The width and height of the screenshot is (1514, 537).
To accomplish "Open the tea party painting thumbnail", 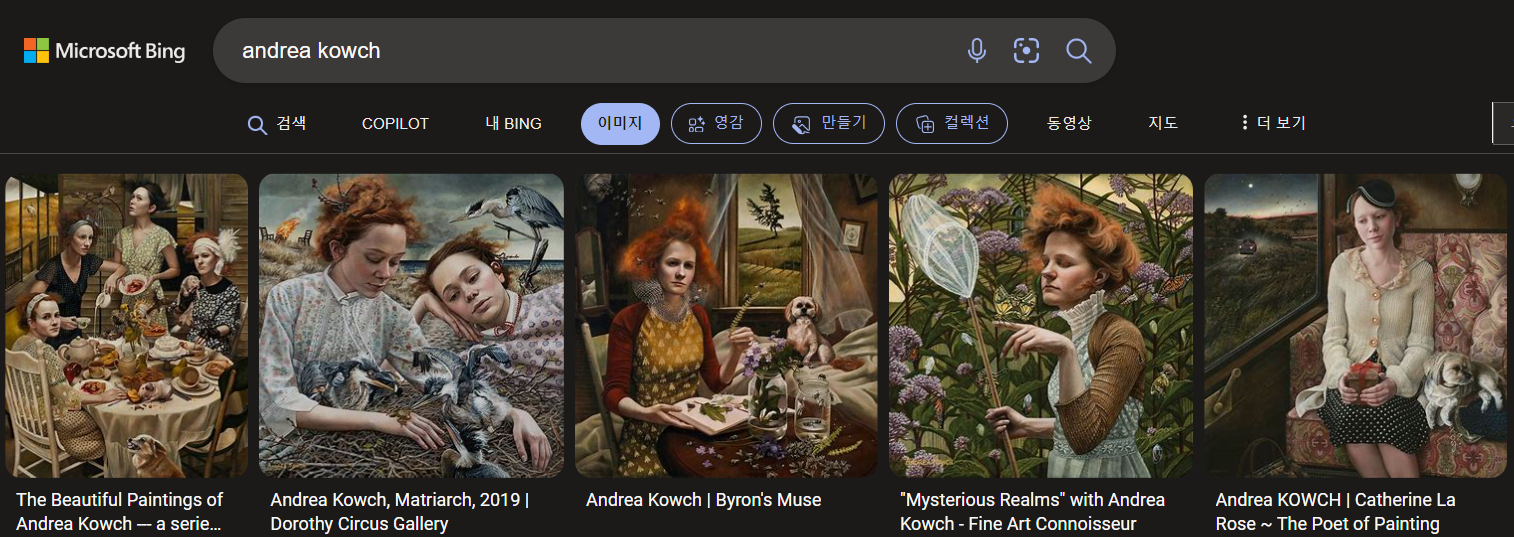I will 126,326.
